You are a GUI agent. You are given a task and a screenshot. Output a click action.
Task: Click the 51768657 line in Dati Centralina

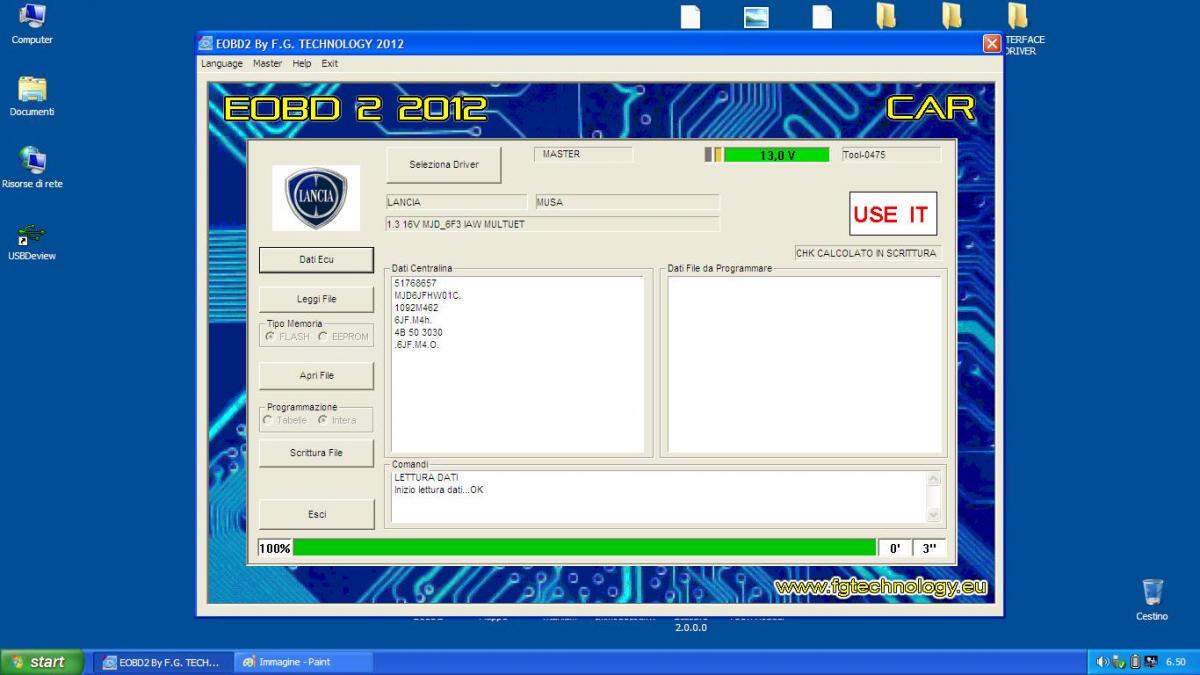415,284
